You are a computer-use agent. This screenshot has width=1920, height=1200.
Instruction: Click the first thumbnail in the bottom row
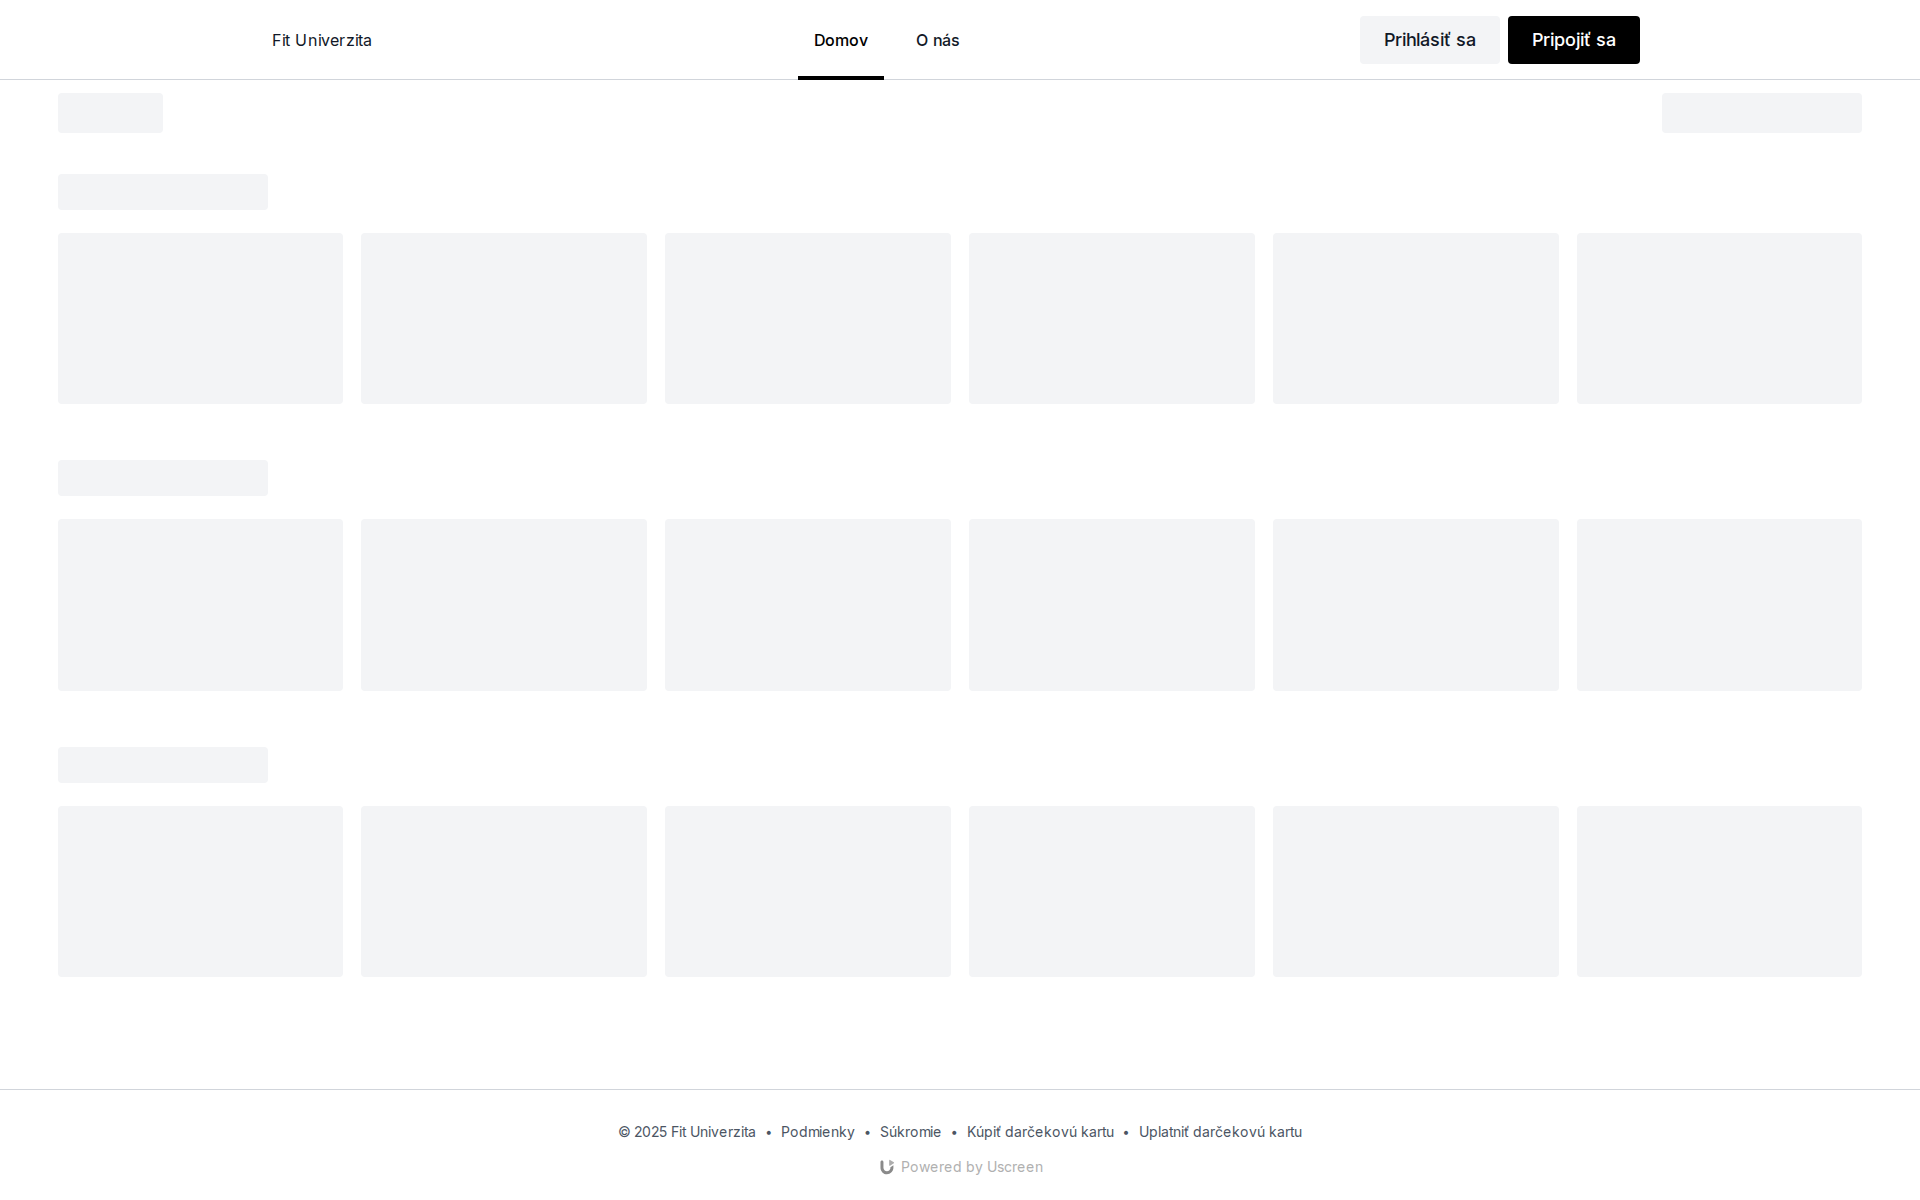click(x=200, y=891)
